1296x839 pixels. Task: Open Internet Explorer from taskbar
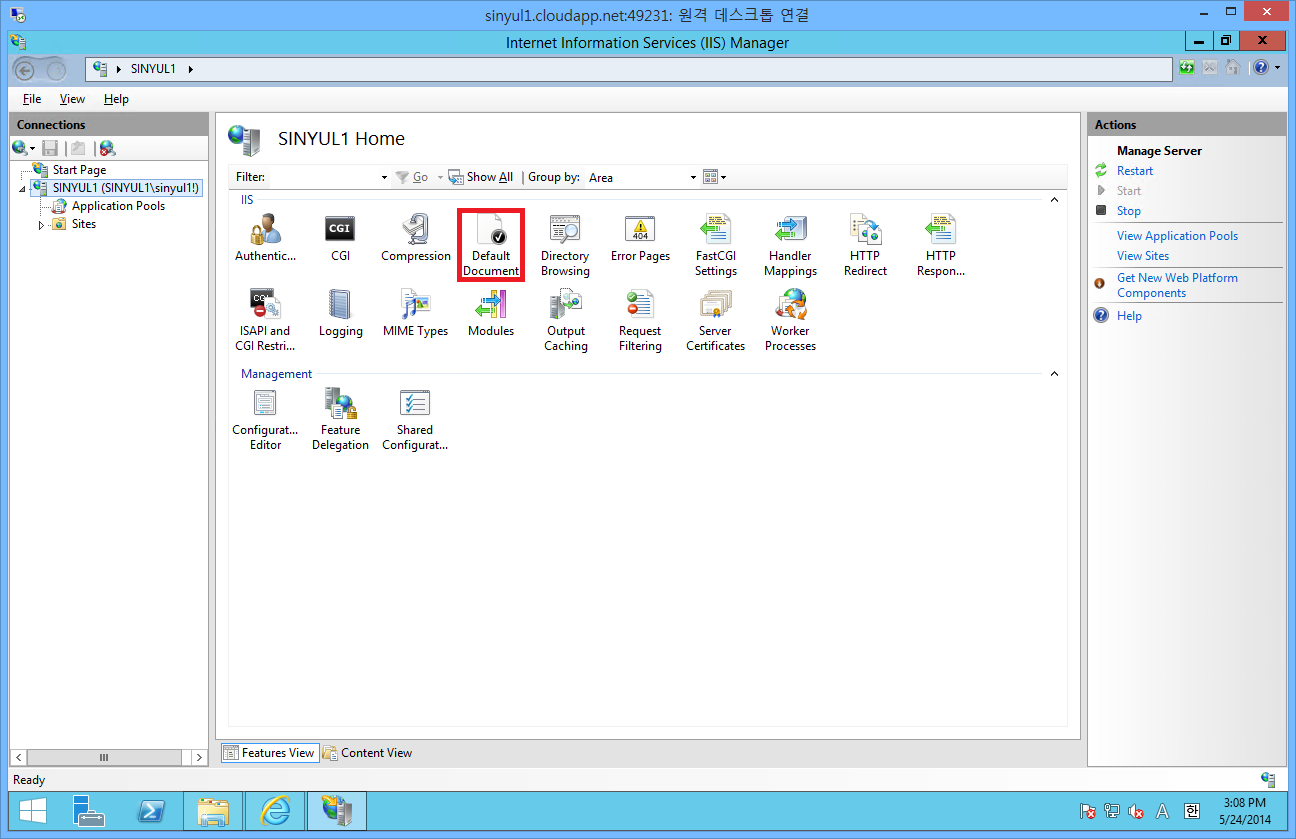(x=275, y=811)
